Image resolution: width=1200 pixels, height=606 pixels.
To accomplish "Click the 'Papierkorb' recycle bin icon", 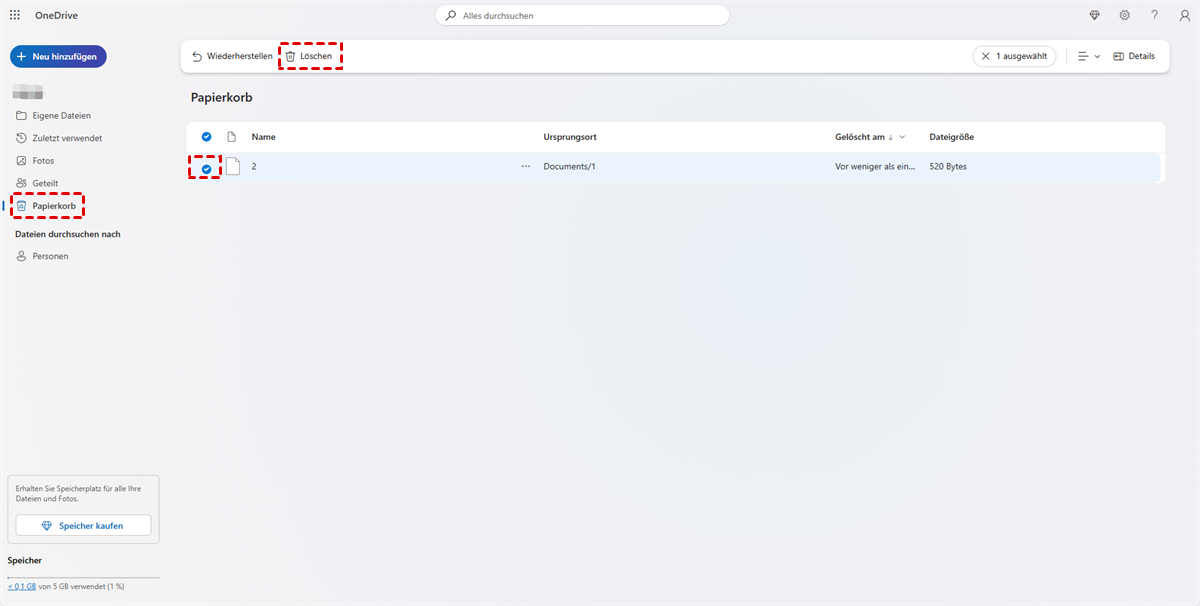I will pos(22,206).
